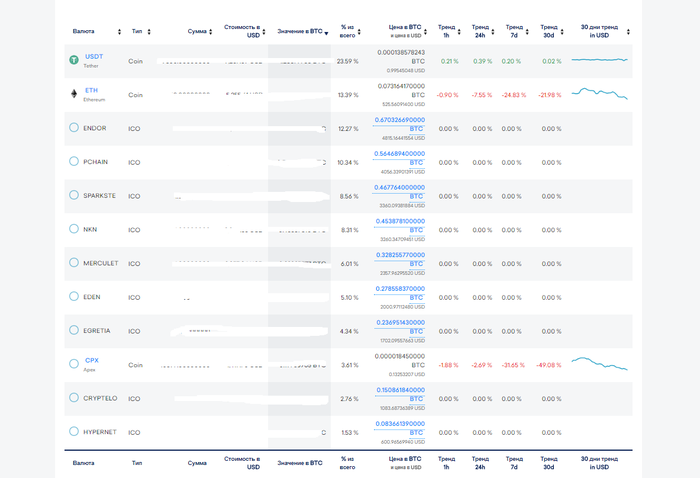The height and width of the screenshot is (478, 700).
Task: Click ENDOR share value 12.27 %
Action: tap(348, 129)
